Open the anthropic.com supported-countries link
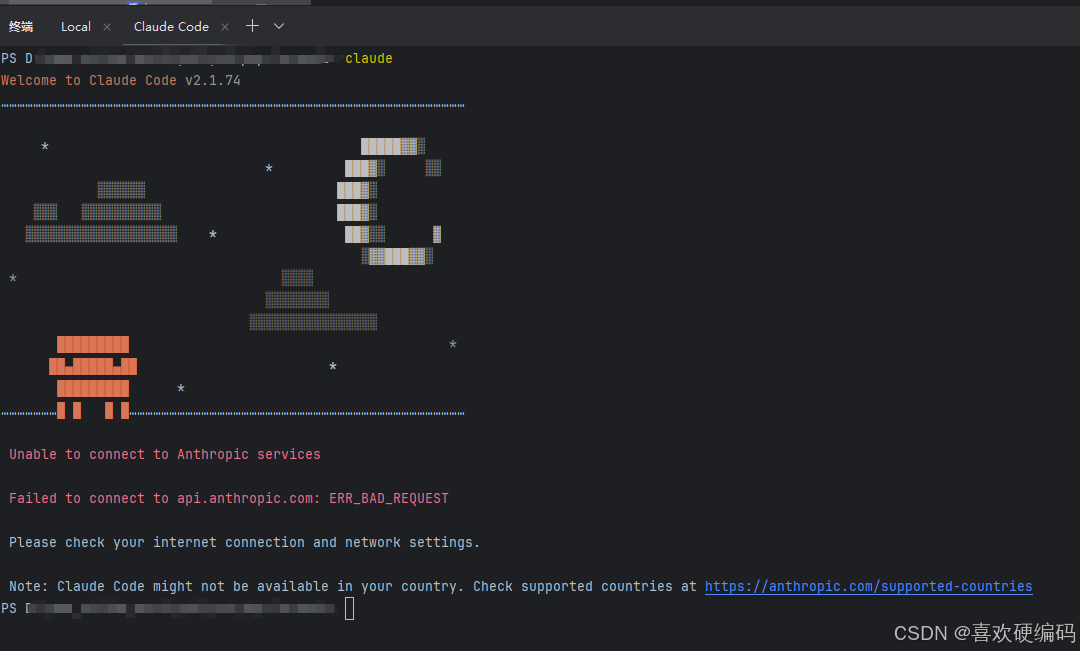Screen dimensions: 1080x651 pos(868,586)
